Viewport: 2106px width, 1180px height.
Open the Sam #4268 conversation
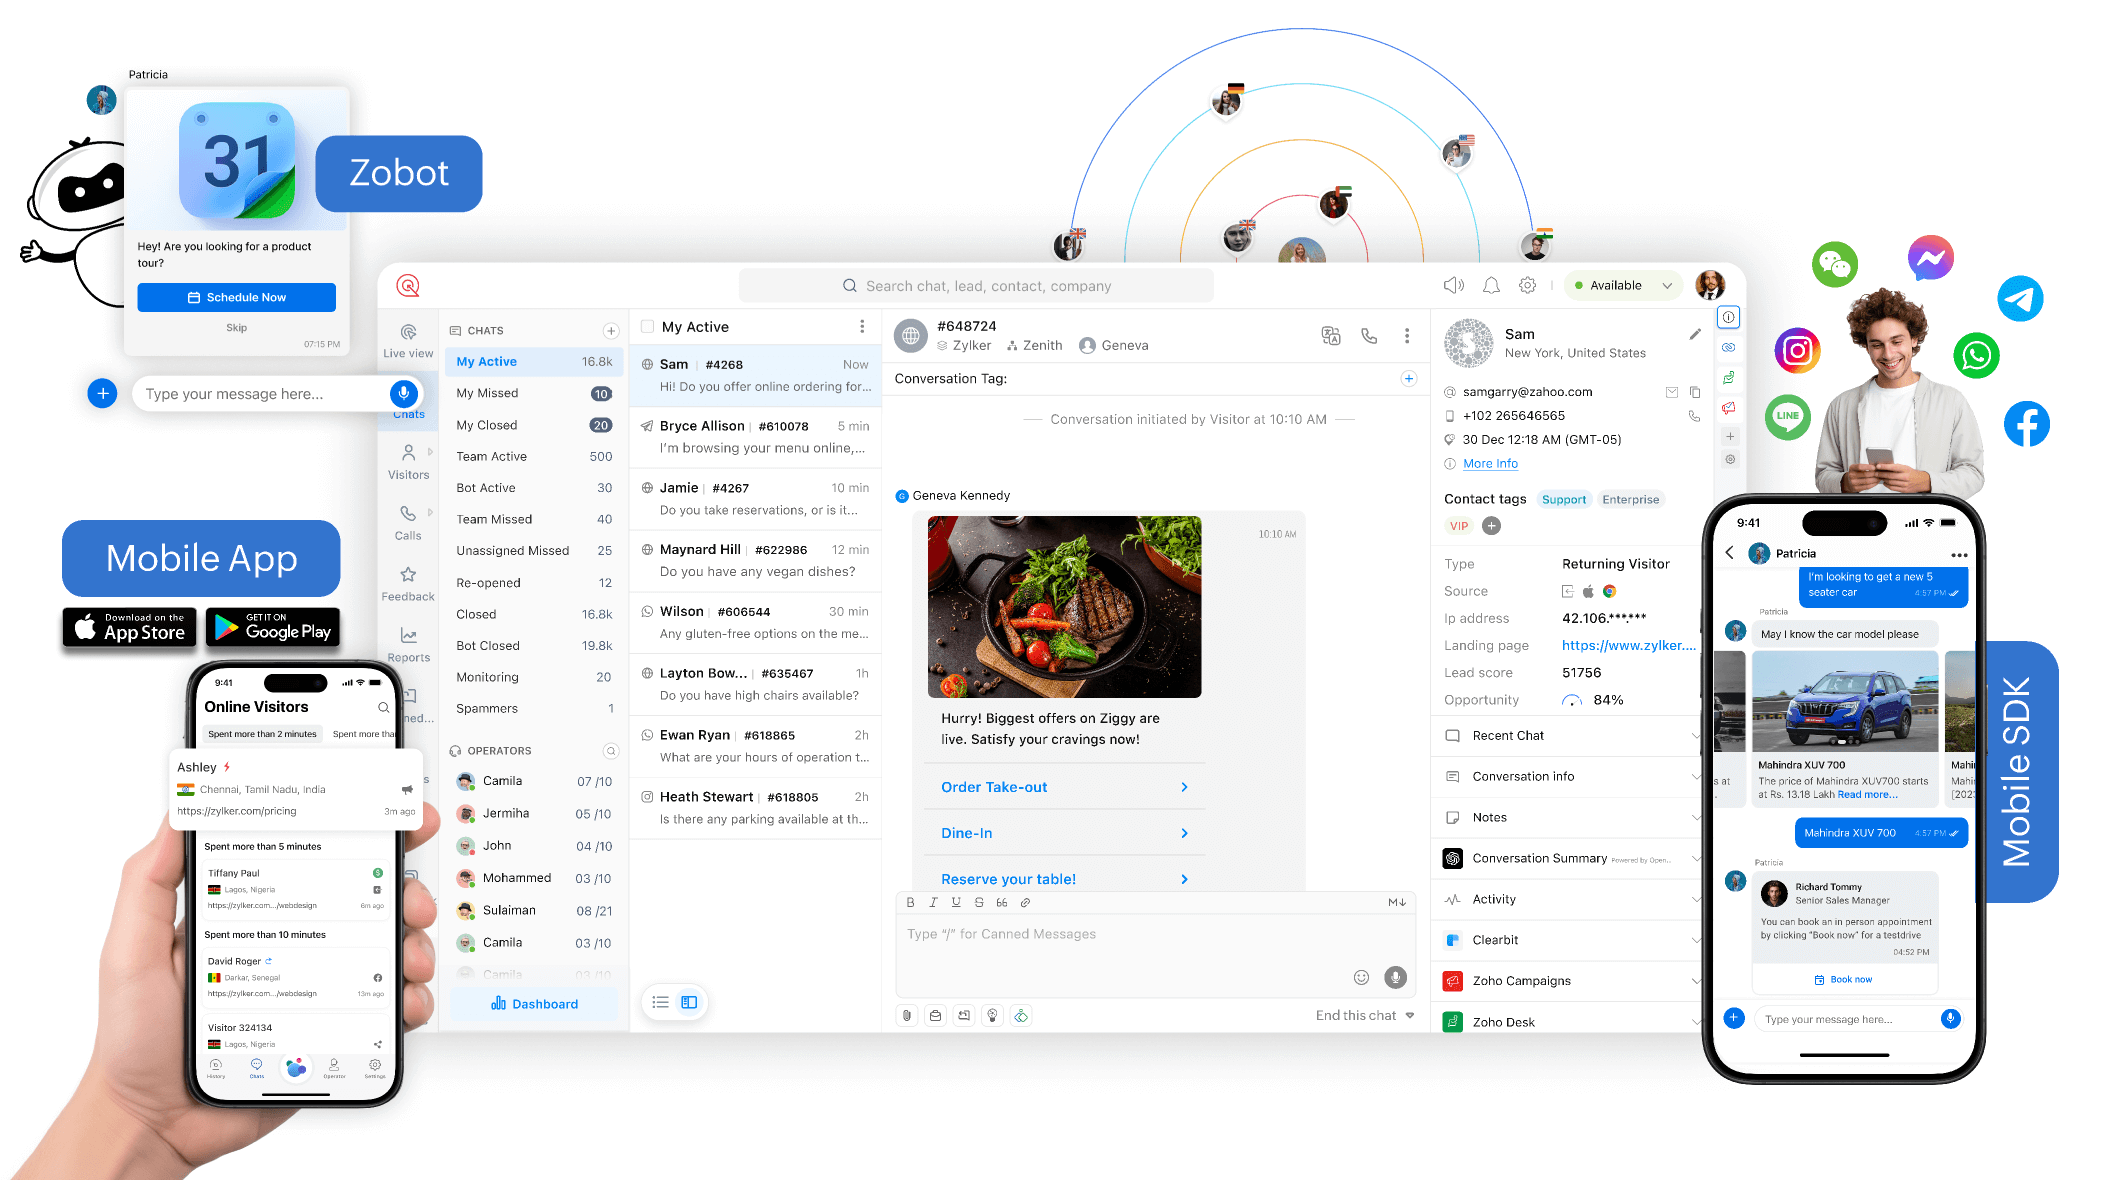coord(755,375)
